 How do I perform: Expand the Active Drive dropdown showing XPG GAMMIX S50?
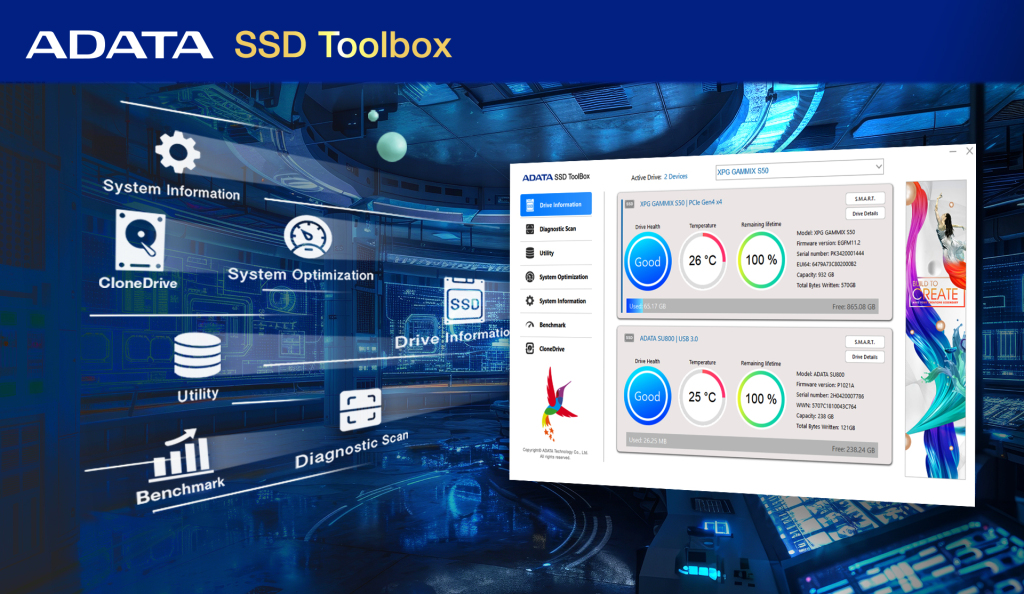pyautogui.click(x=799, y=170)
